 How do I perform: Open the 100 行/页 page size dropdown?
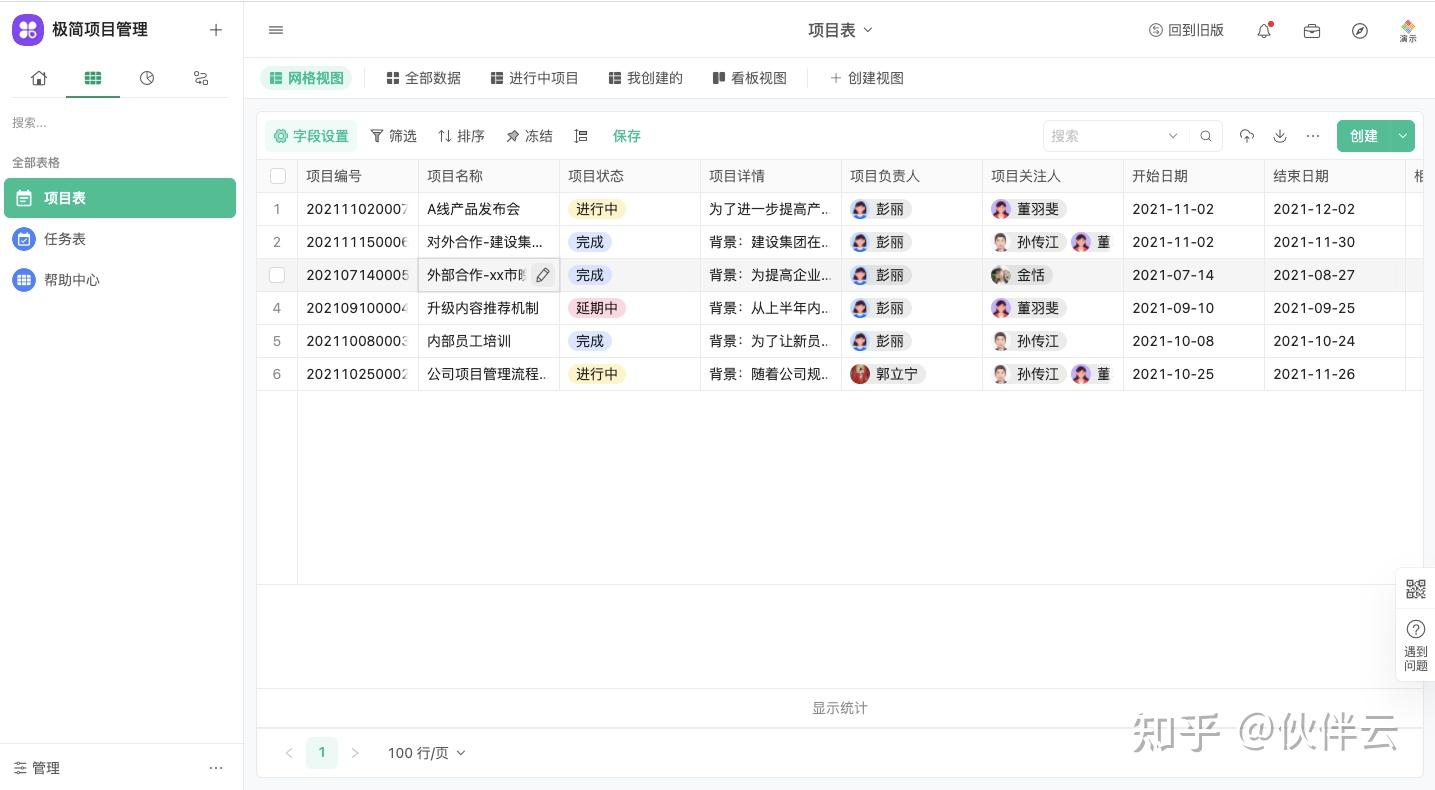click(x=426, y=753)
